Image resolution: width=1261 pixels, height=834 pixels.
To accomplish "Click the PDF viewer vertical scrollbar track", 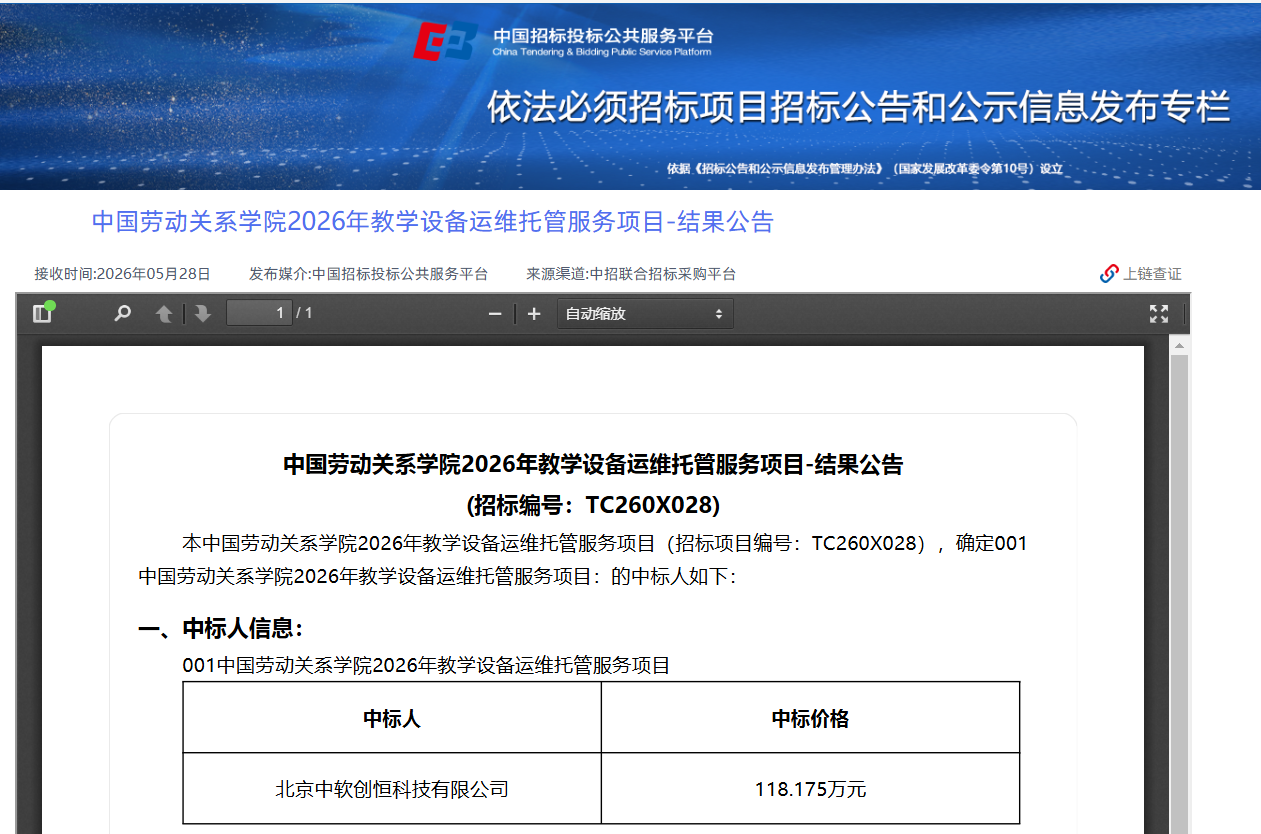I will click(x=1179, y=594).
